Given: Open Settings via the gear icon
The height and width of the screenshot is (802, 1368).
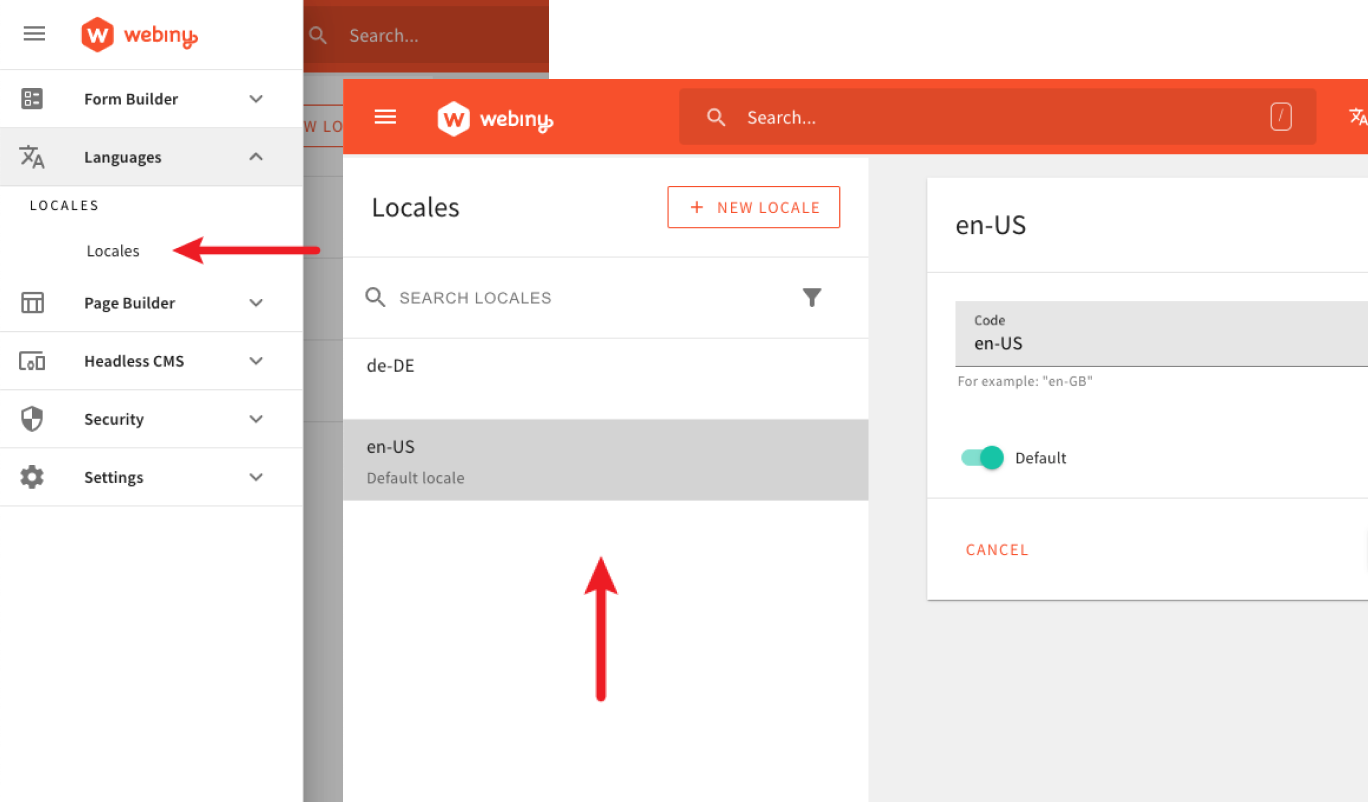Looking at the screenshot, I should [33, 477].
